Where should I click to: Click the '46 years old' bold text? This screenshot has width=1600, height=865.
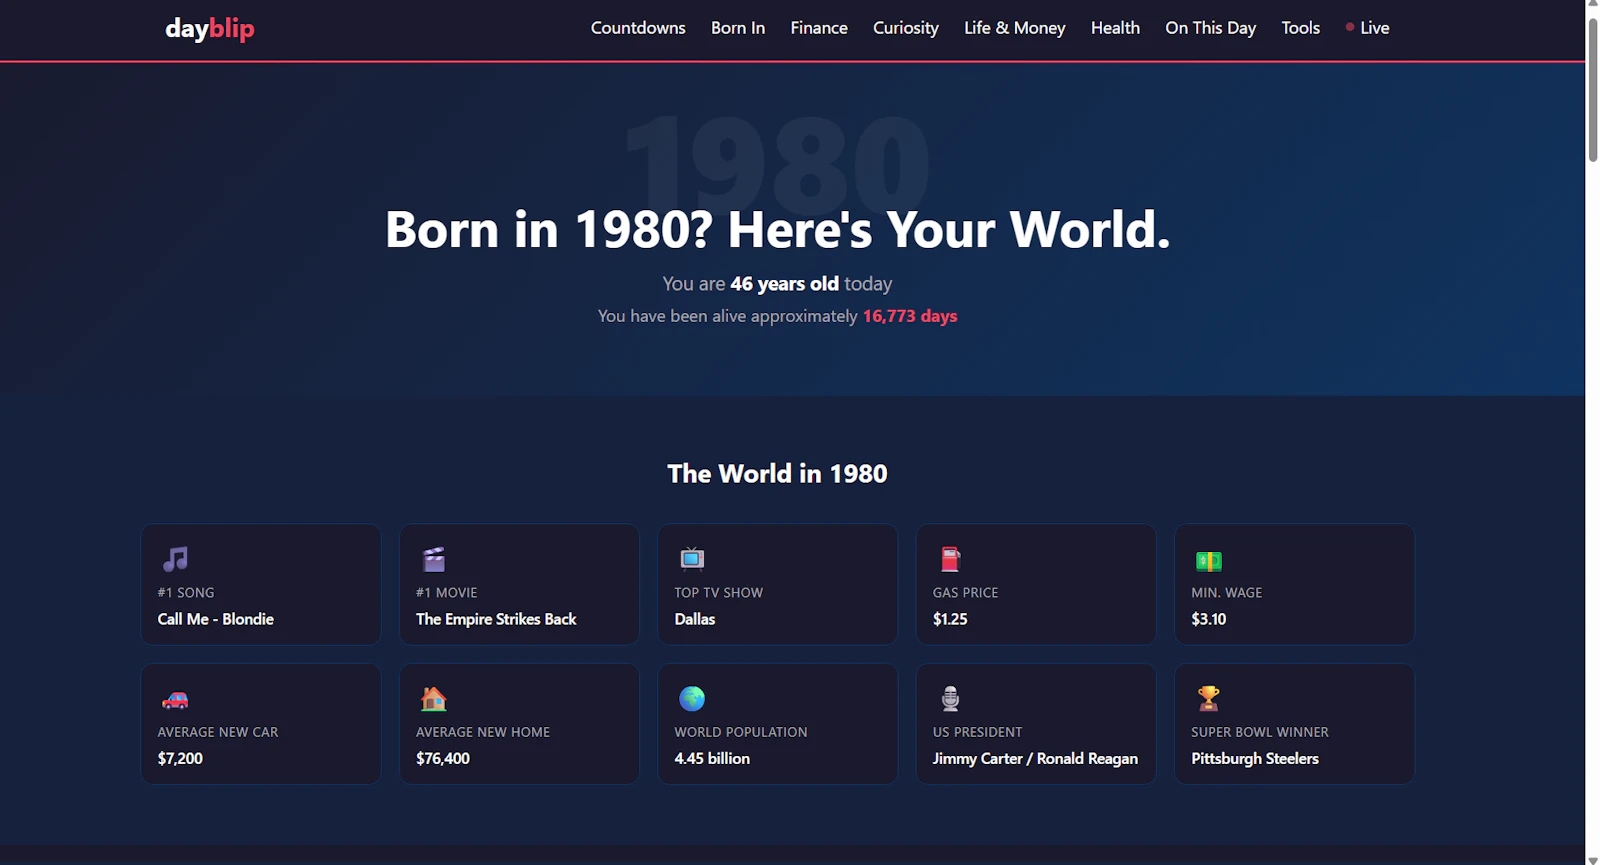[784, 284]
